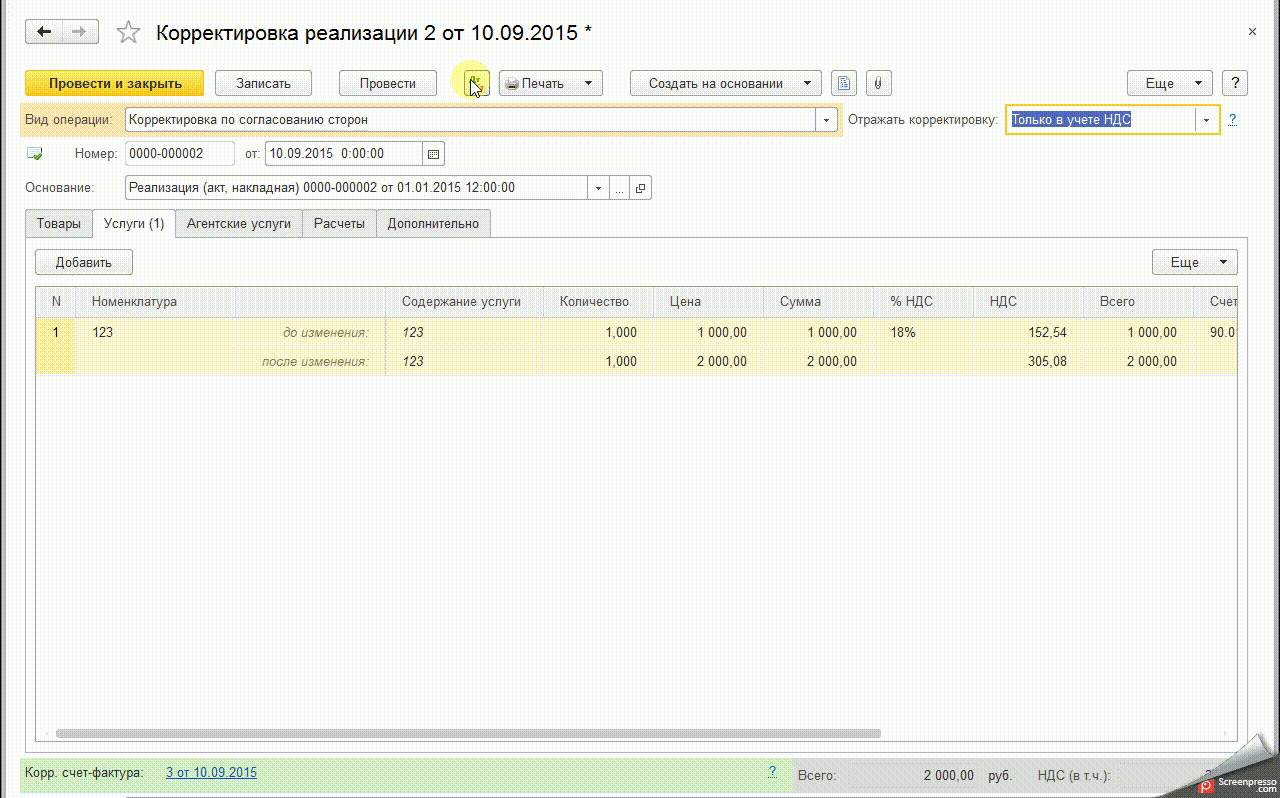
Task: Click the Цена column header
Action: coord(708,301)
